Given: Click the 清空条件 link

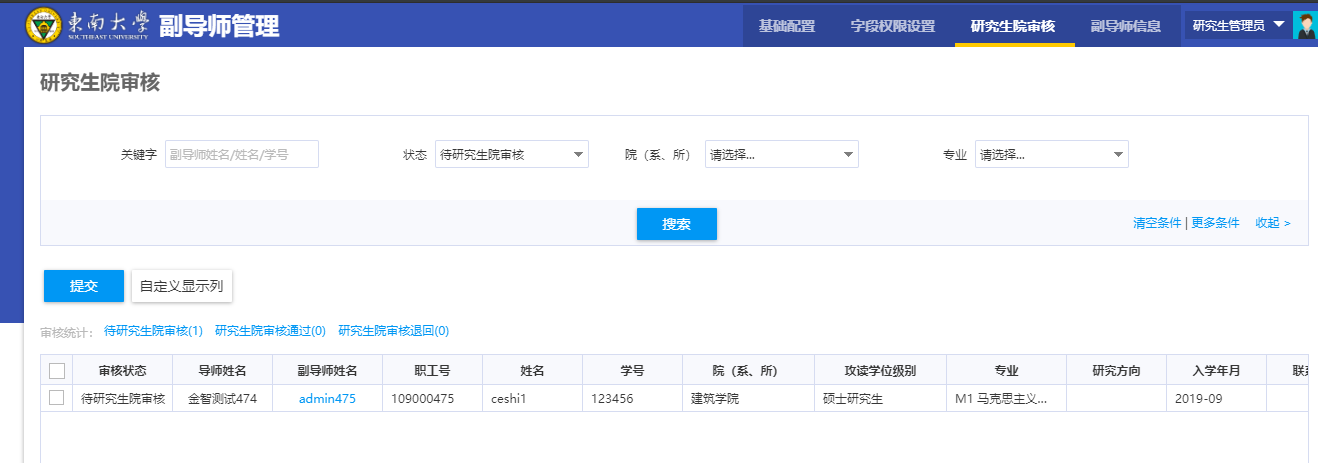Looking at the screenshot, I should tap(1157, 223).
